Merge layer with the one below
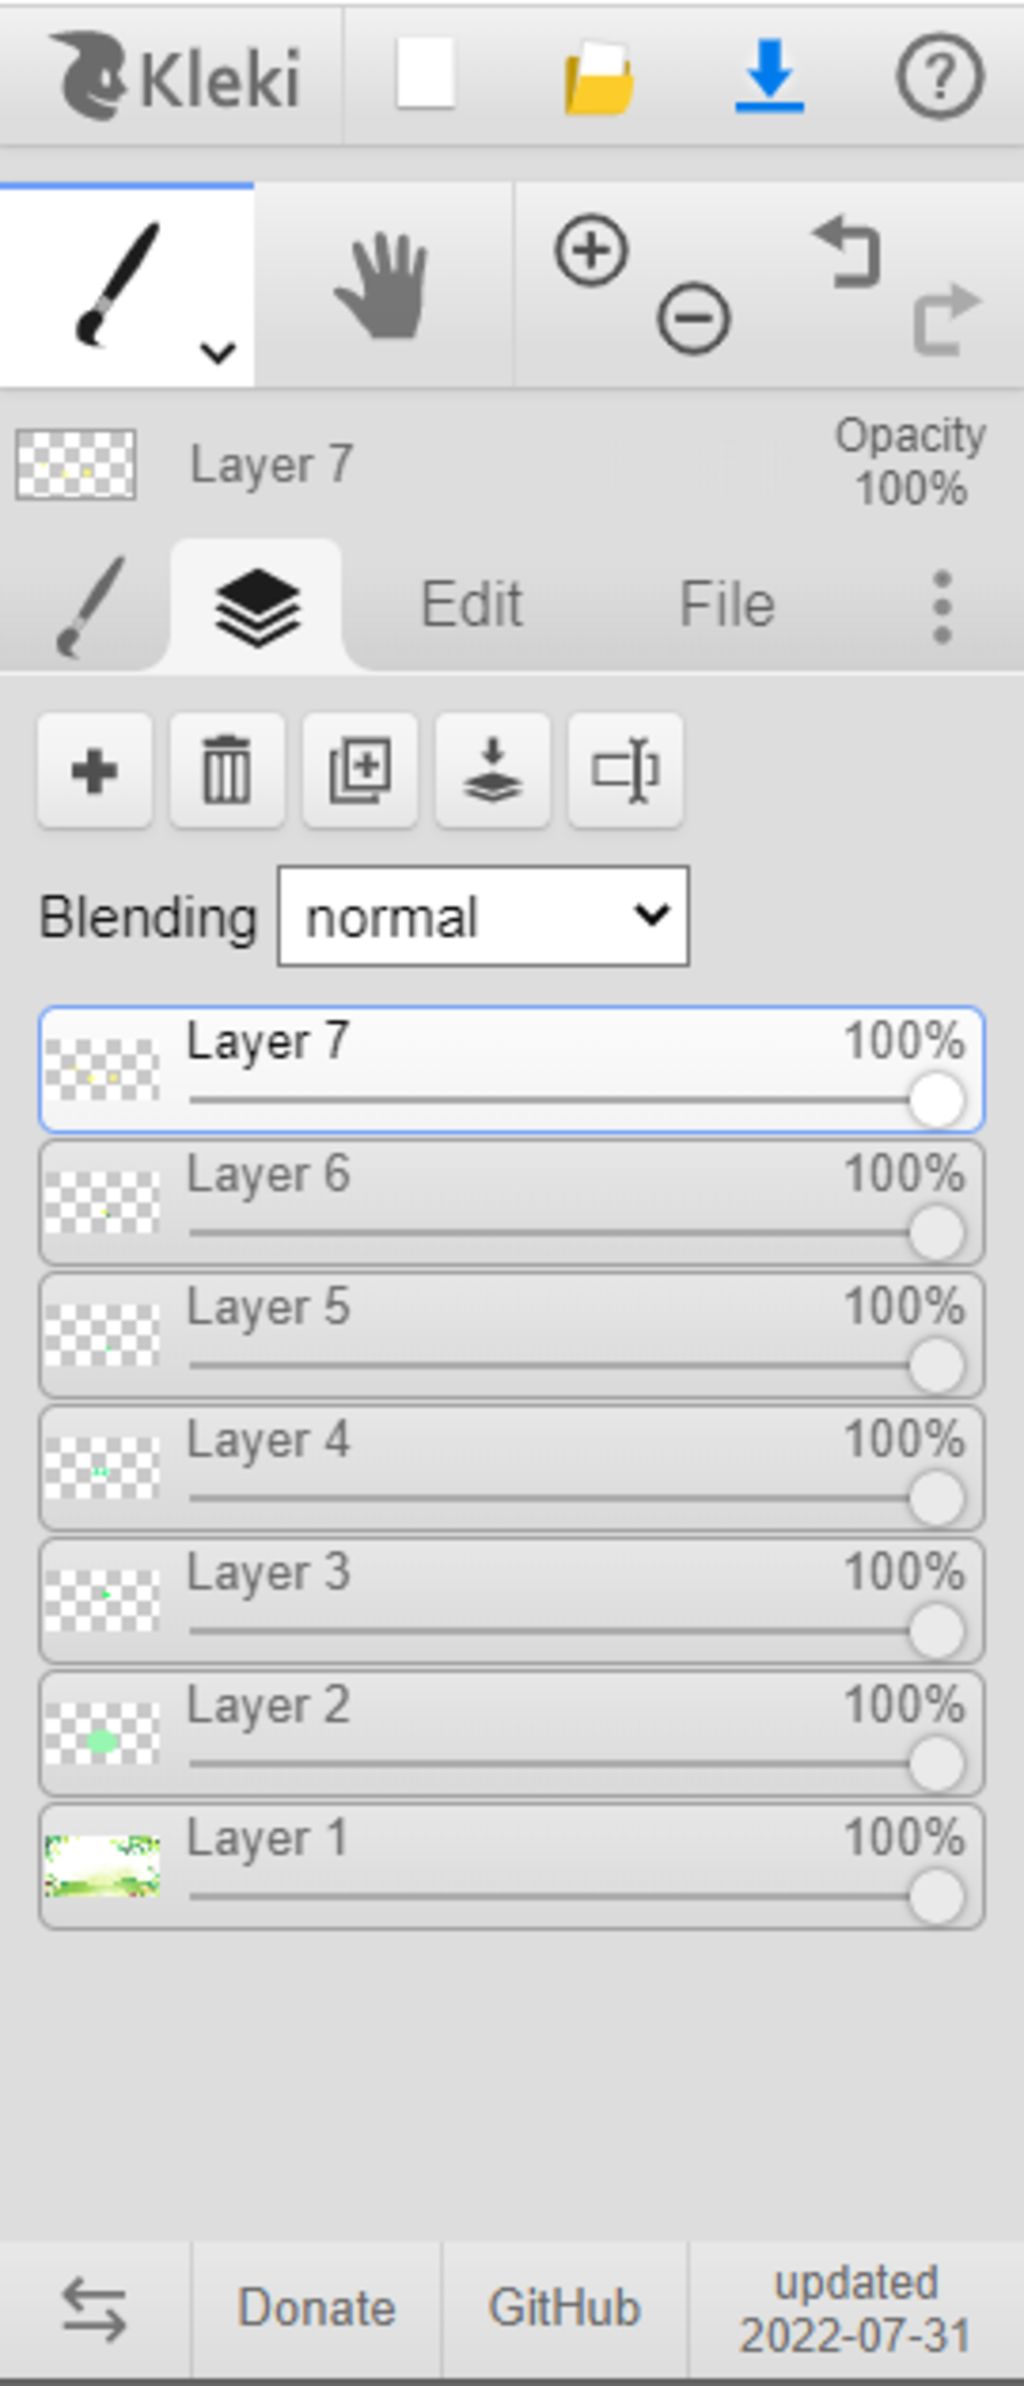 pyautogui.click(x=493, y=771)
